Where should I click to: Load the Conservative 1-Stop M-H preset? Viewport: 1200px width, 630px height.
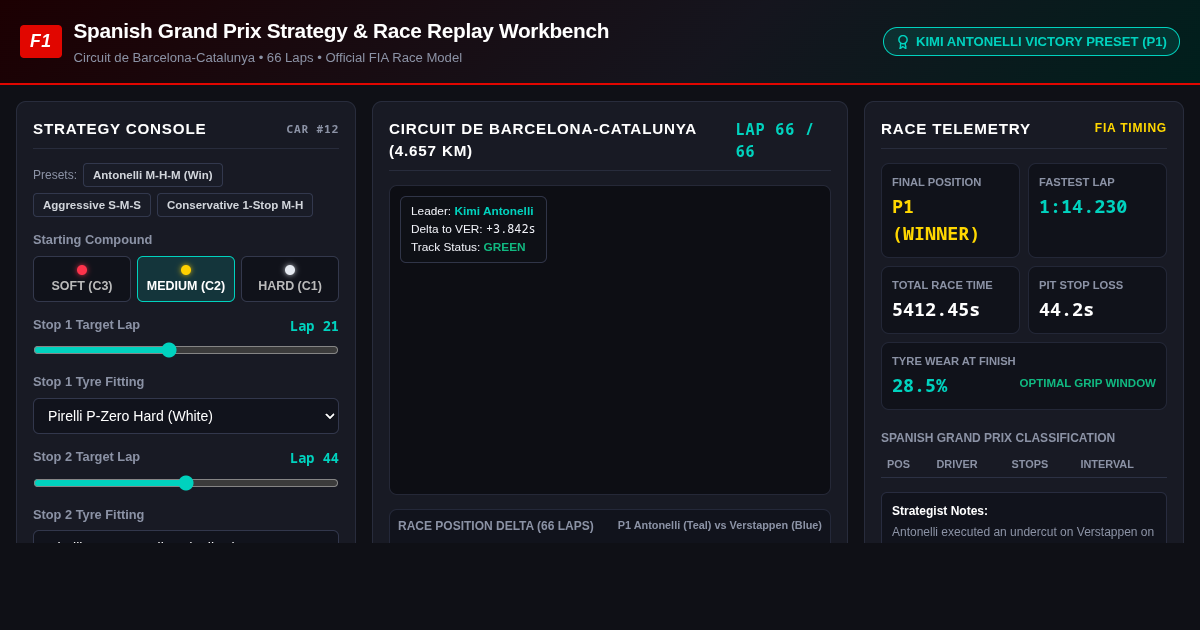tap(235, 205)
